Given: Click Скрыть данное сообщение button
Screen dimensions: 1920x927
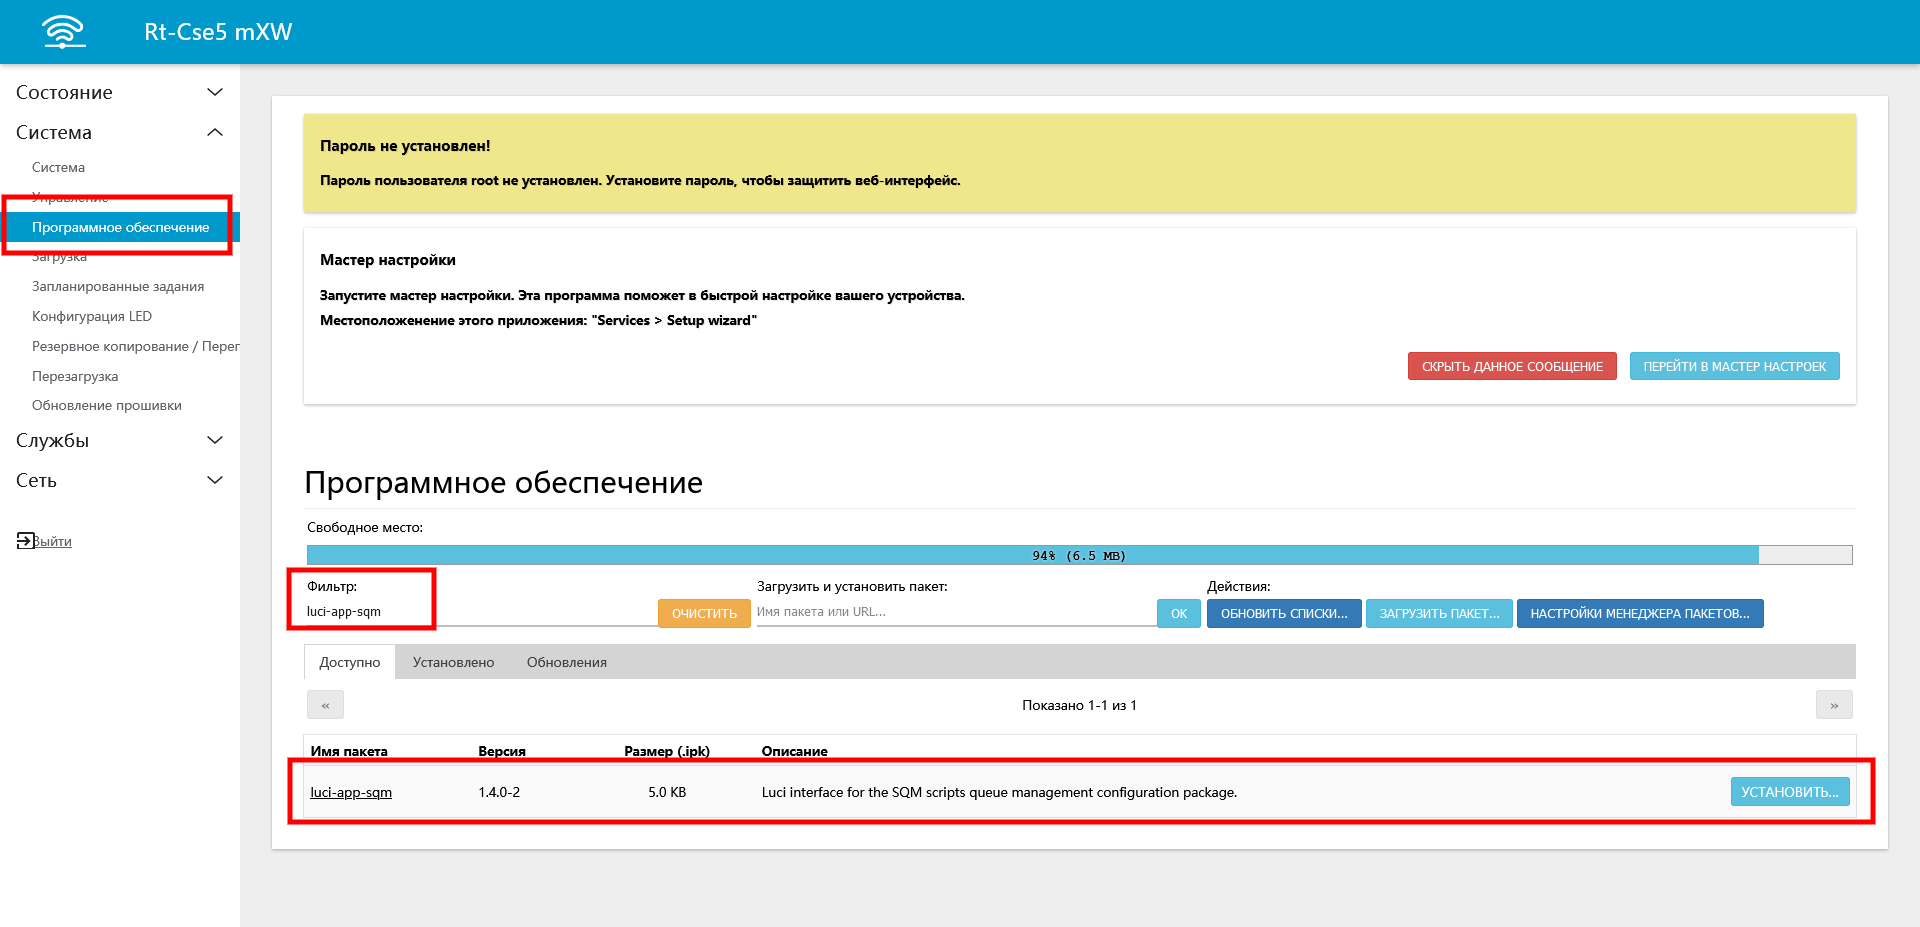Looking at the screenshot, I should click(1512, 366).
